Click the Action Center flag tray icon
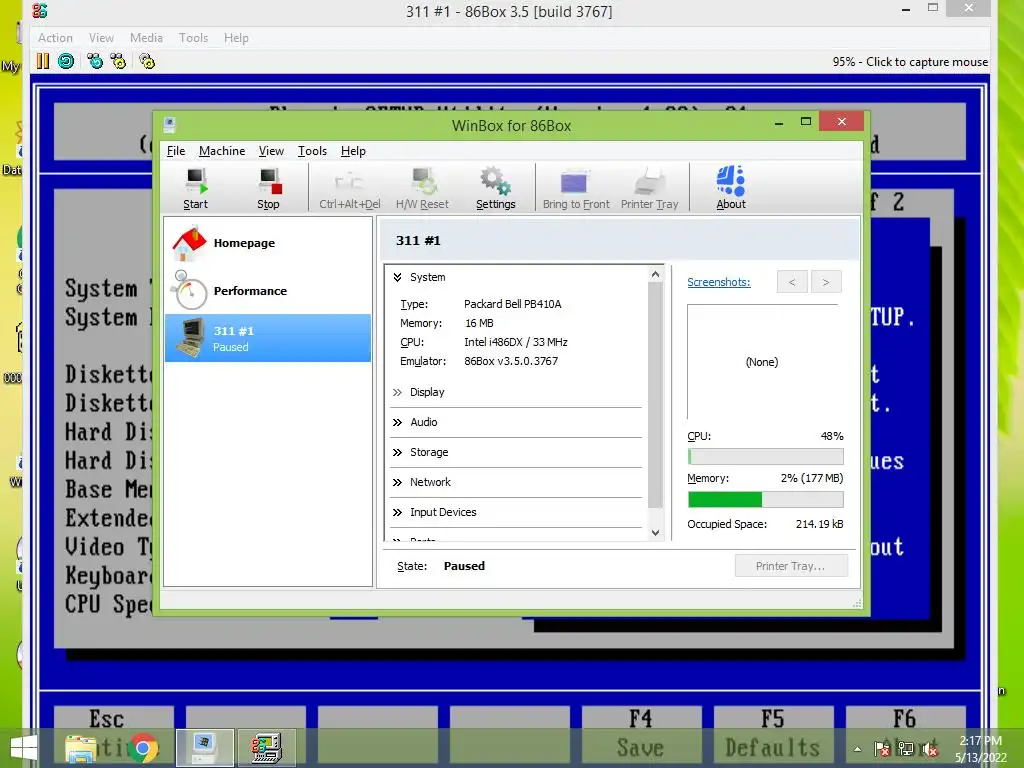 click(882, 749)
